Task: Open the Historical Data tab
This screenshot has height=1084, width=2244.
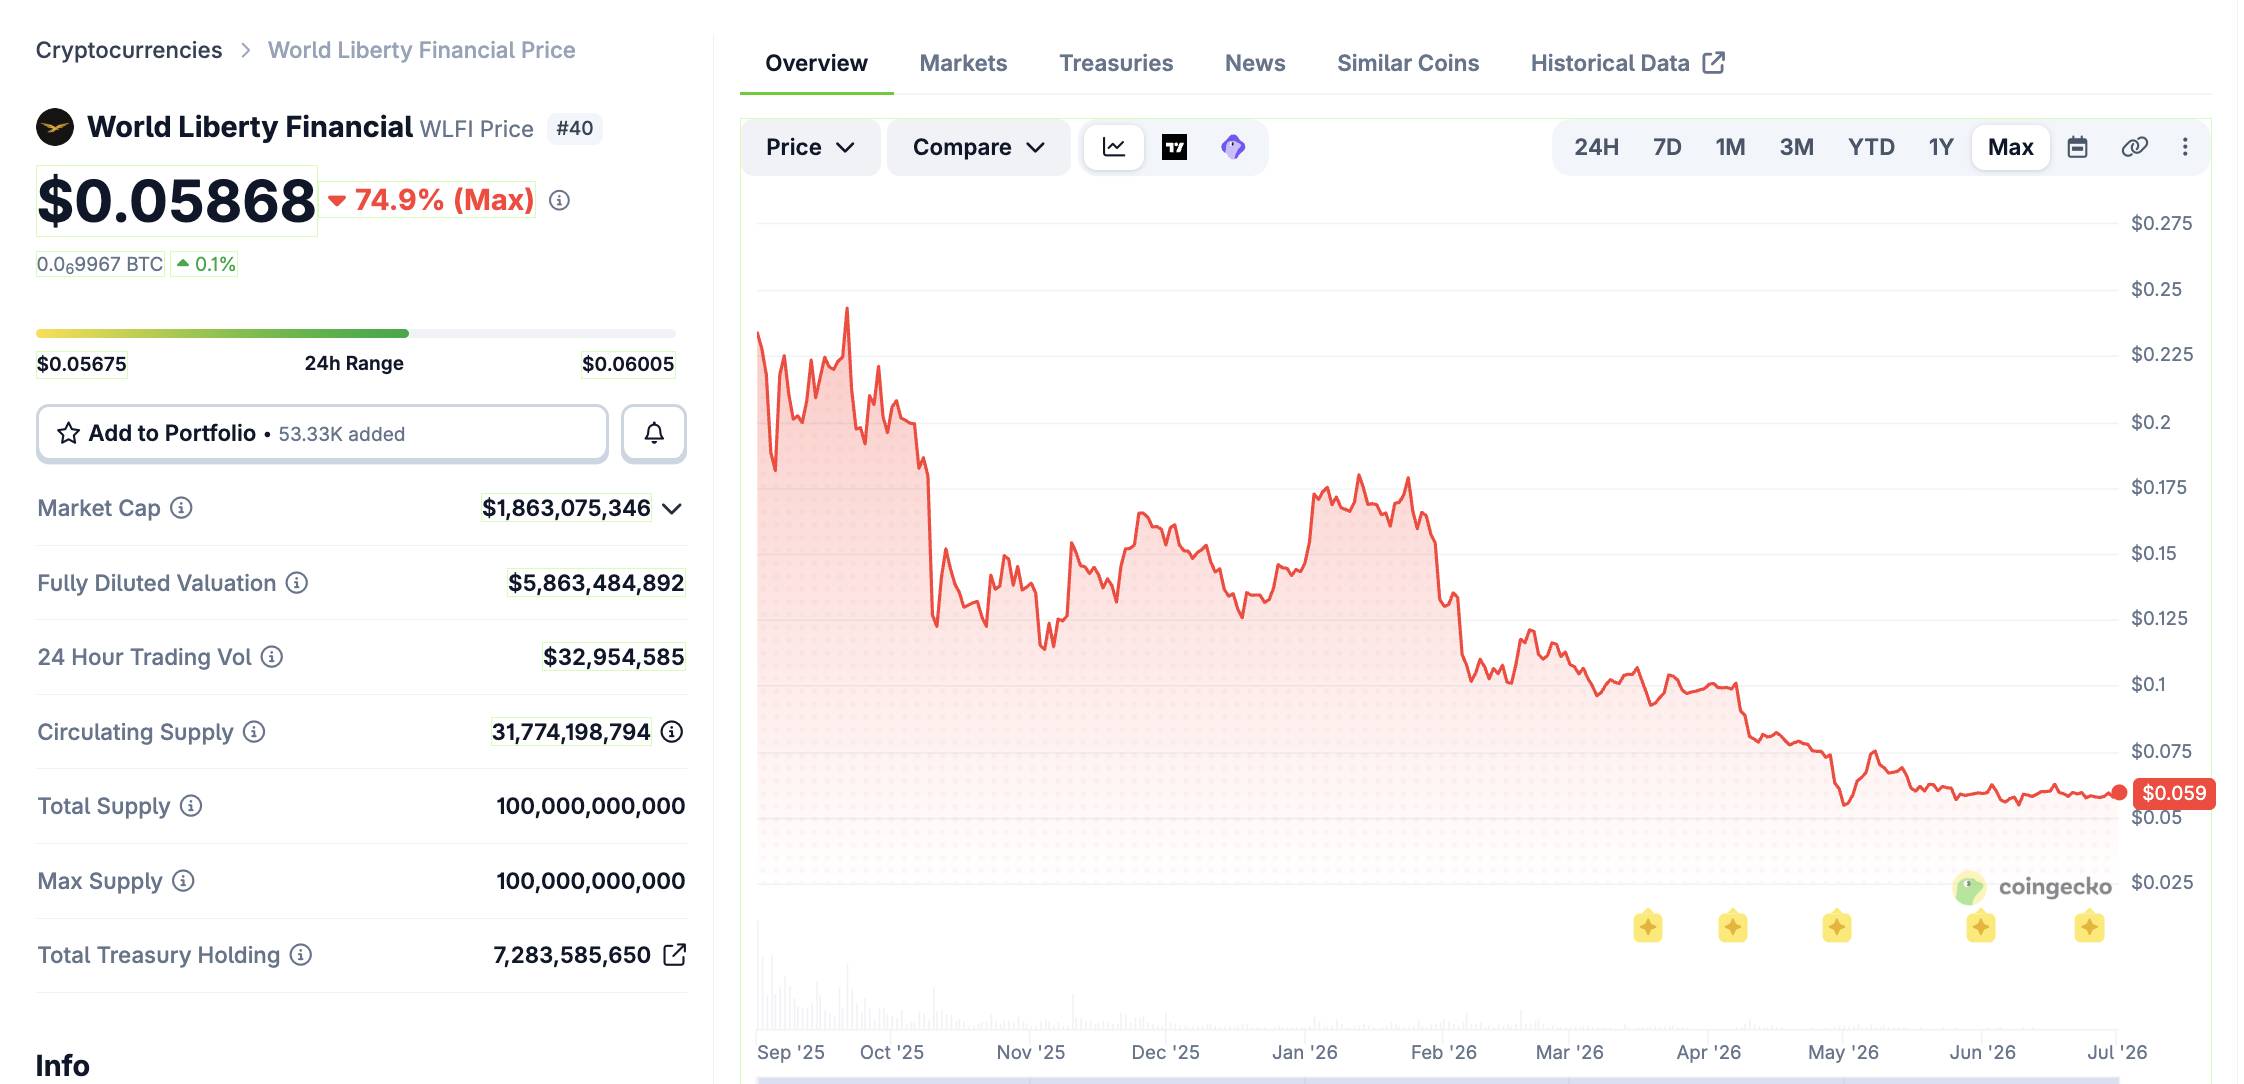Action: coord(1628,63)
